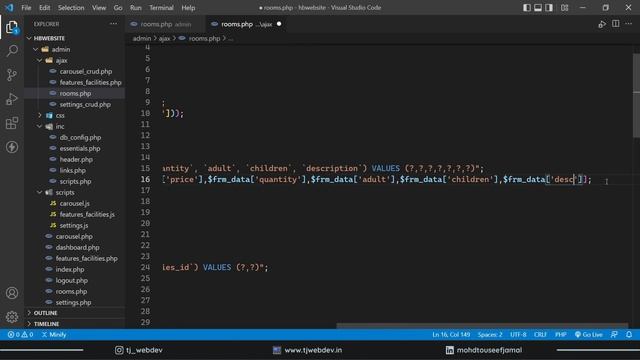
Task: Click Go Live in status bar
Action: coord(589,335)
